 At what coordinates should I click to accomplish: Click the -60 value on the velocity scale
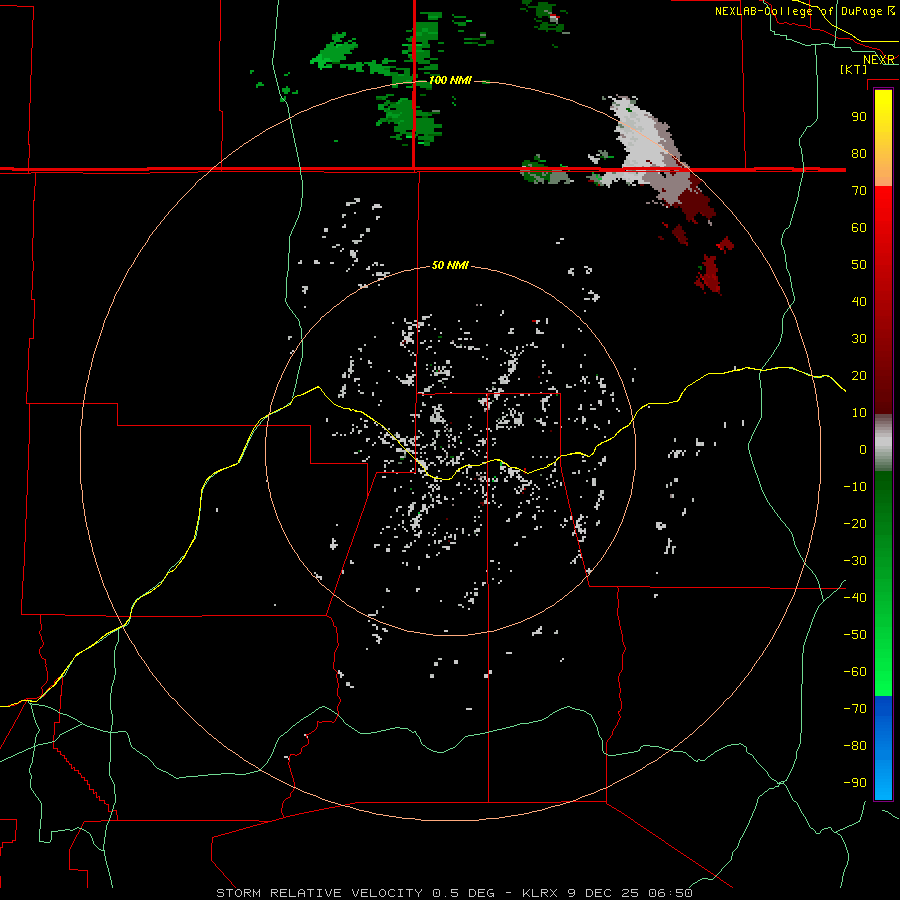(x=855, y=672)
